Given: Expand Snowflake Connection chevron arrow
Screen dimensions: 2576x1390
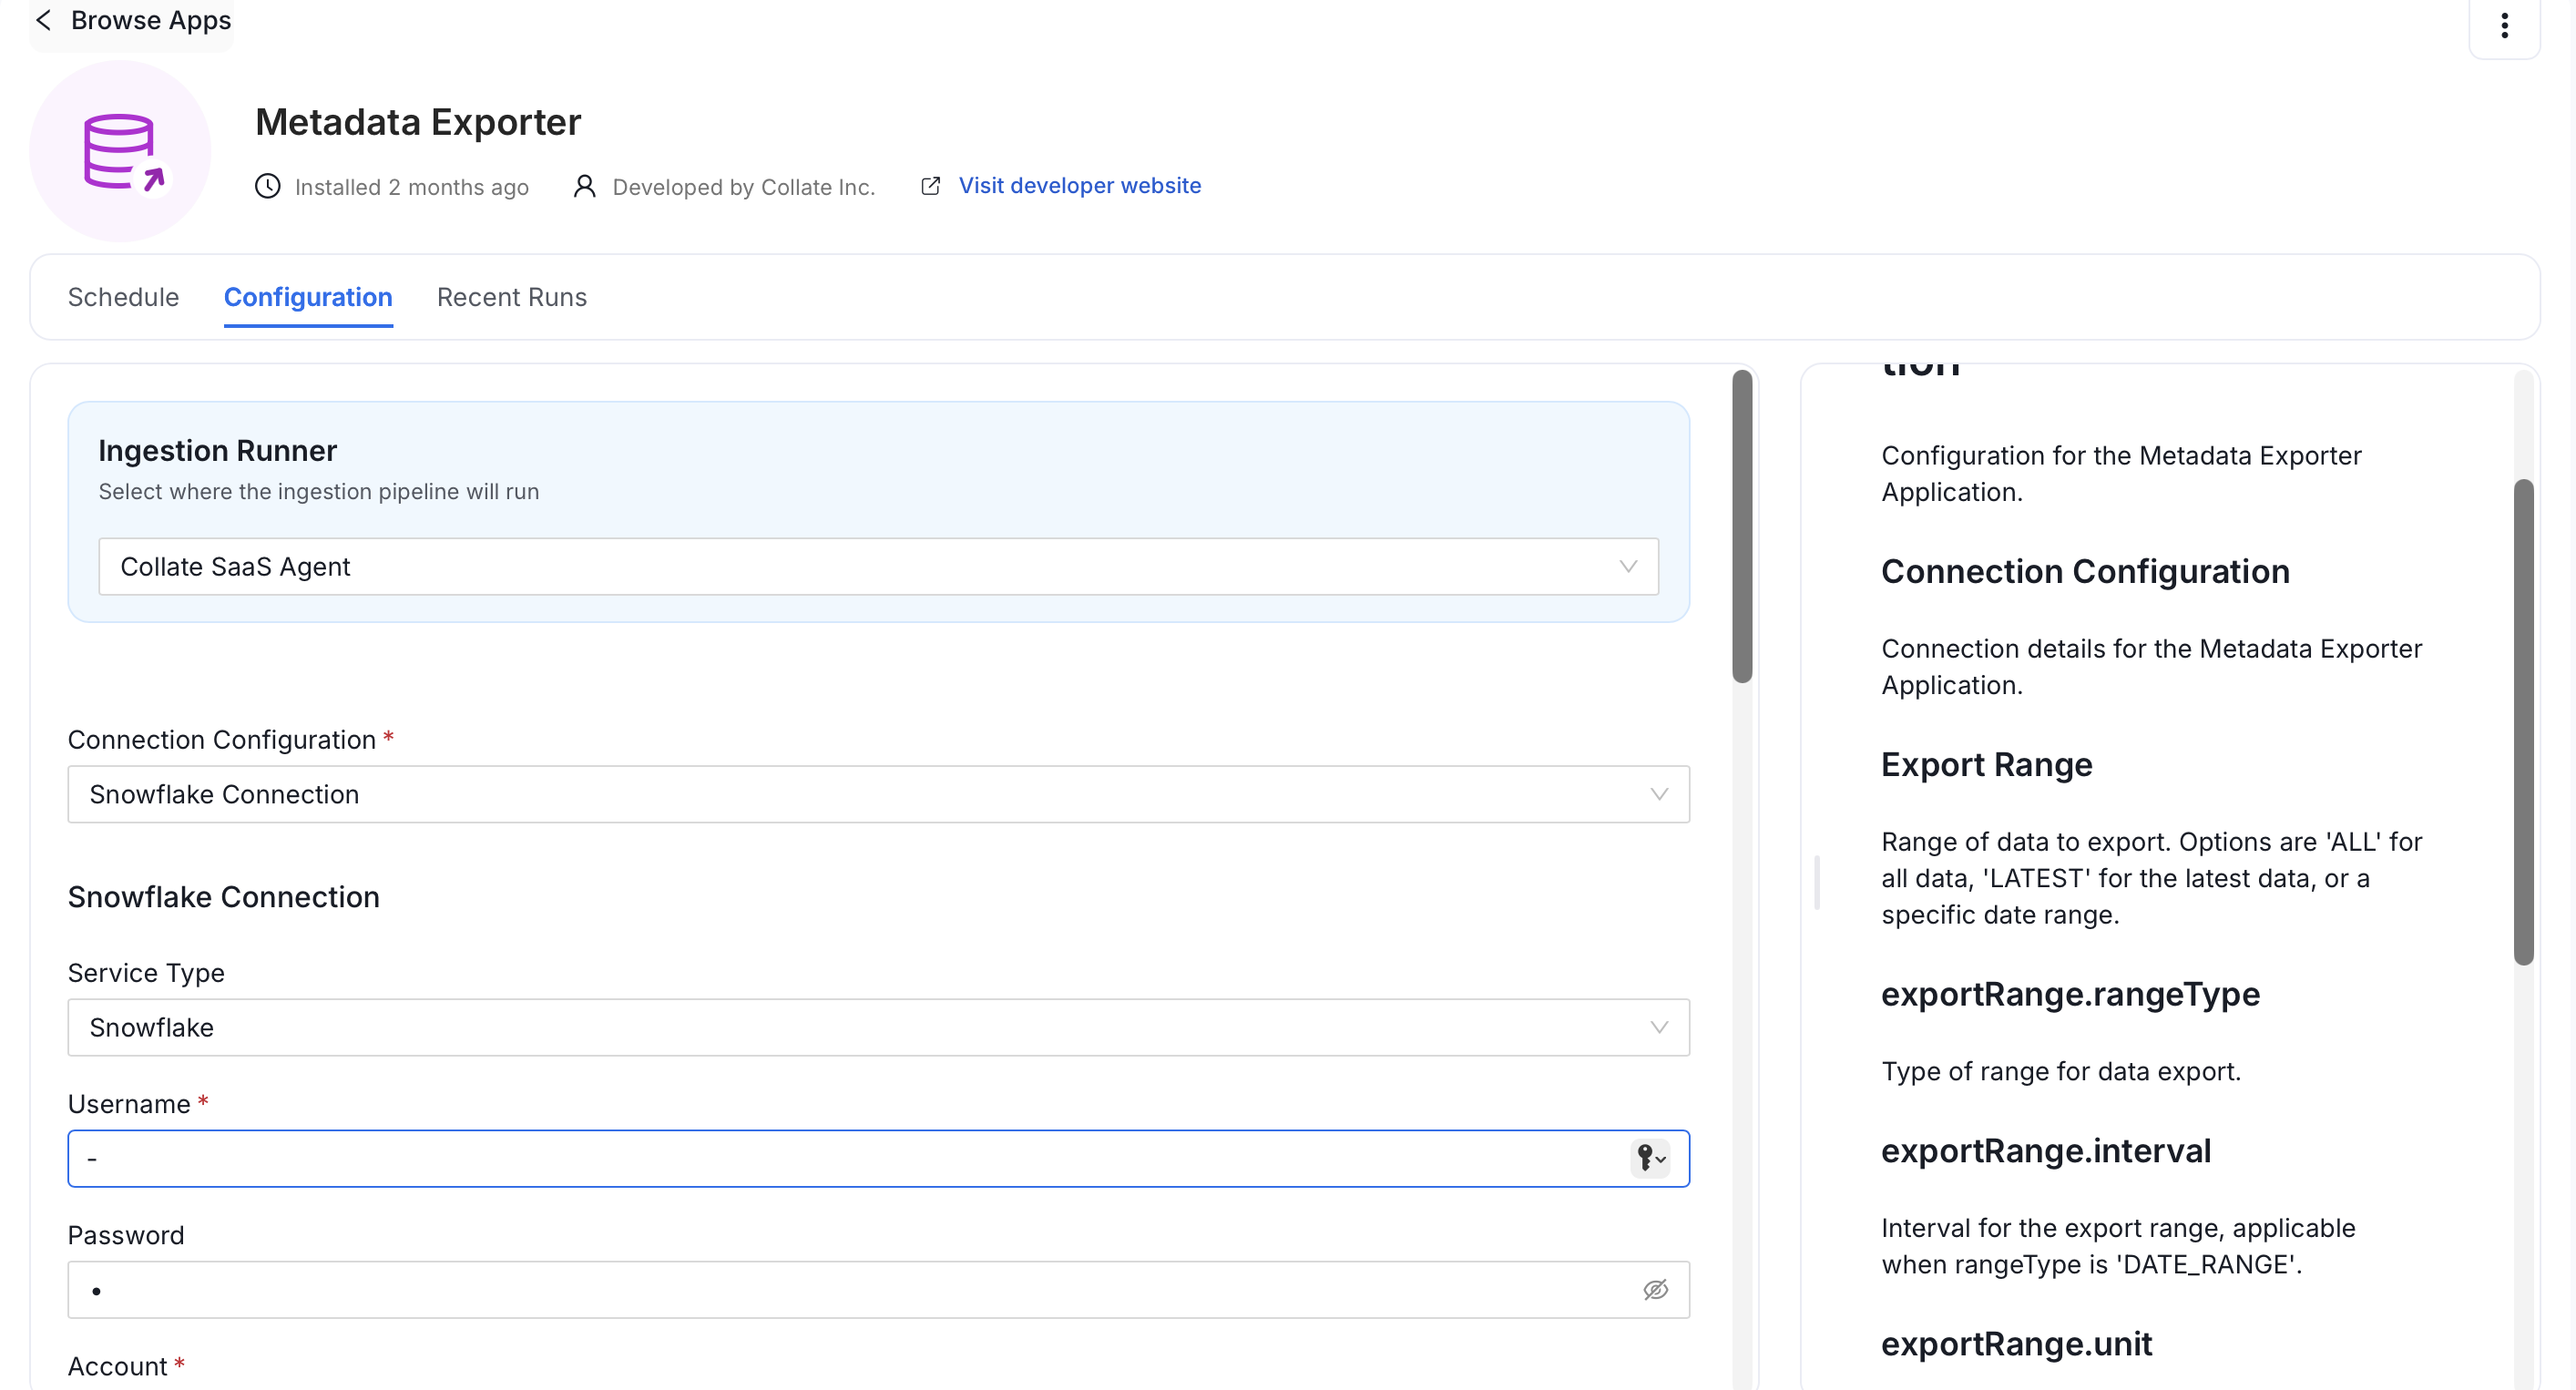Looking at the screenshot, I should click(1659, 794).
